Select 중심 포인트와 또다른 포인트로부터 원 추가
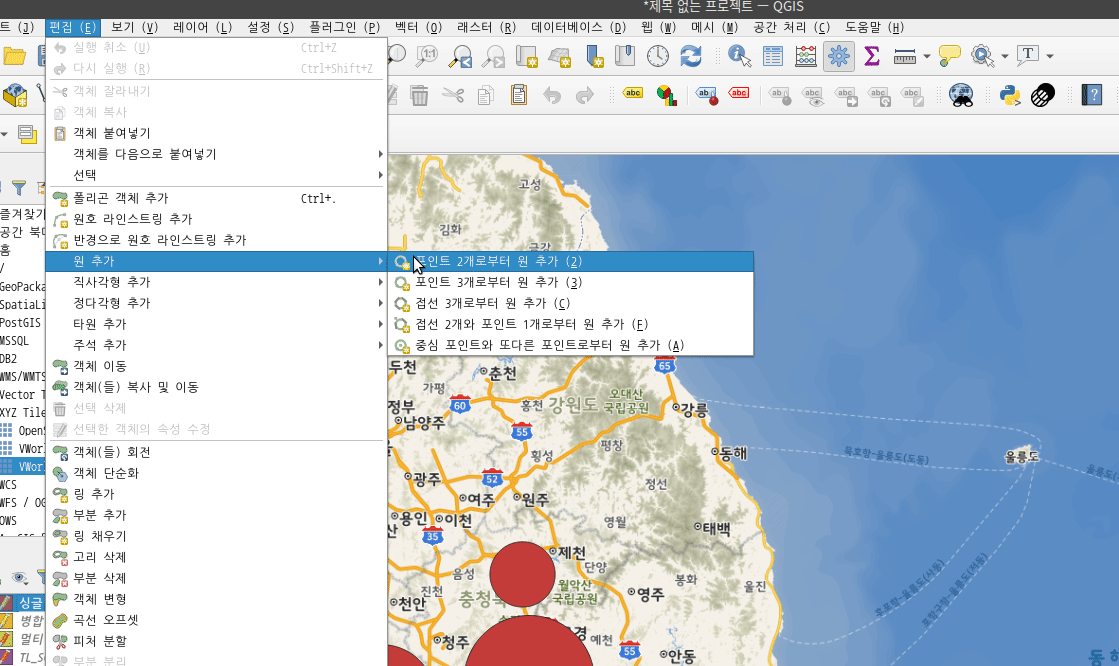 tap(570, 345)
